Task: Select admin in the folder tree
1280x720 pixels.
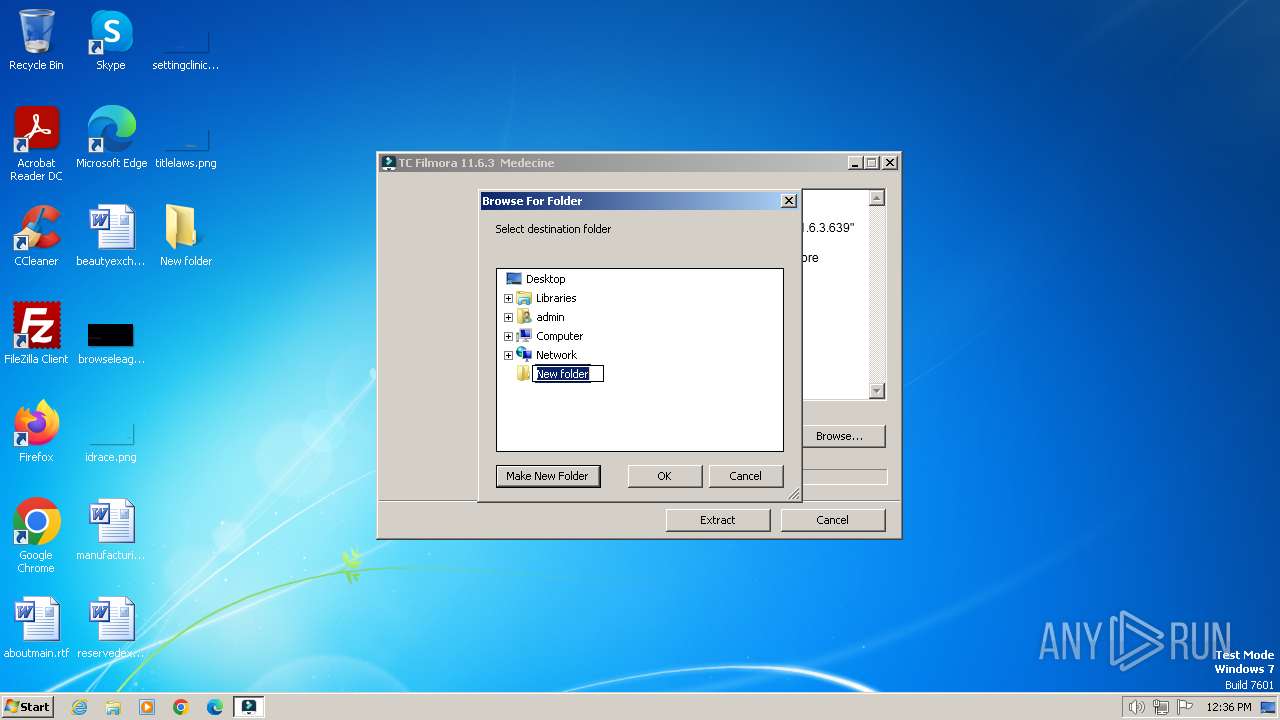Action: (x=550, y=317)
